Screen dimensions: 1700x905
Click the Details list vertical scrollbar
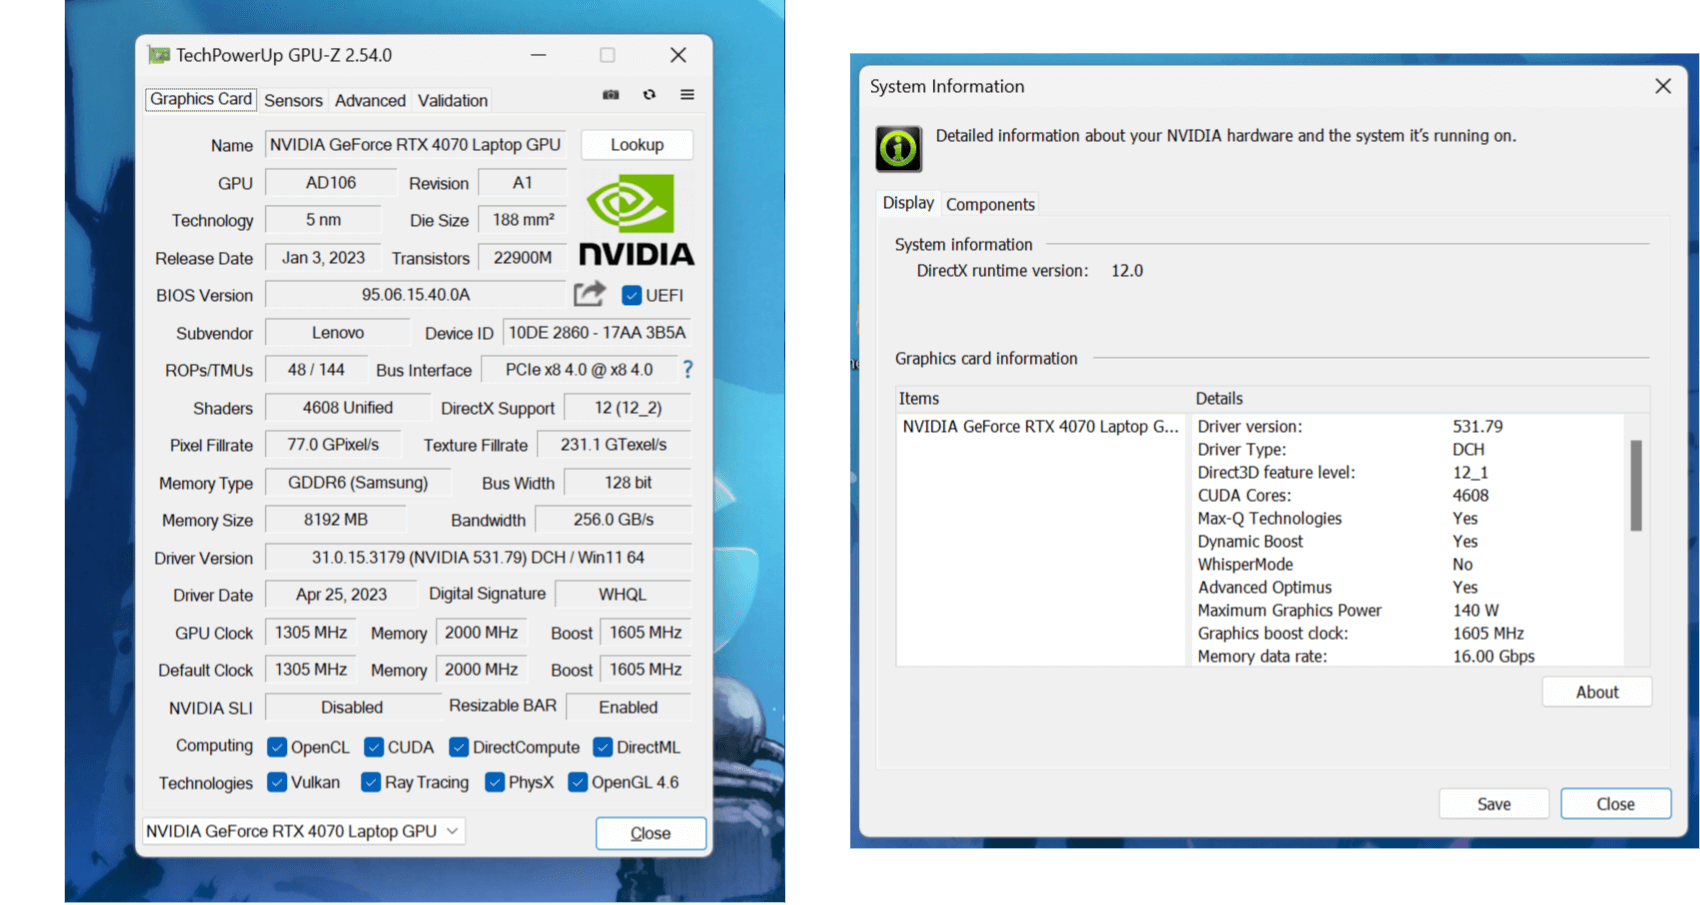pyautogui.click(x=1636, y=485)
